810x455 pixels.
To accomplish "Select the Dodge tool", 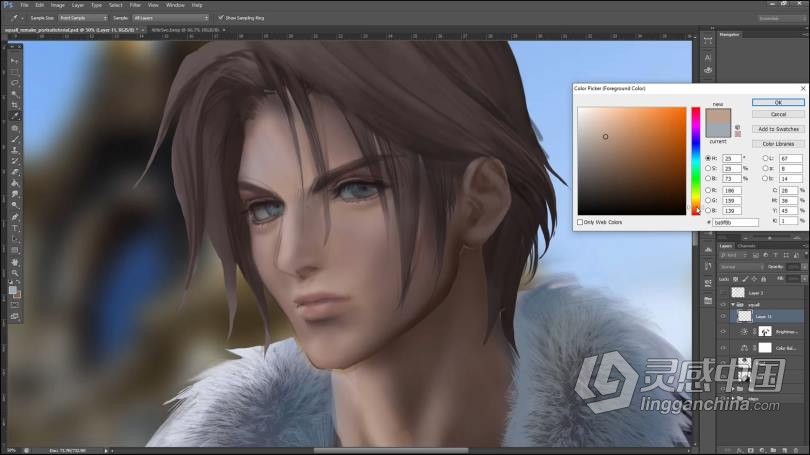I will click(x=14, y=205).
